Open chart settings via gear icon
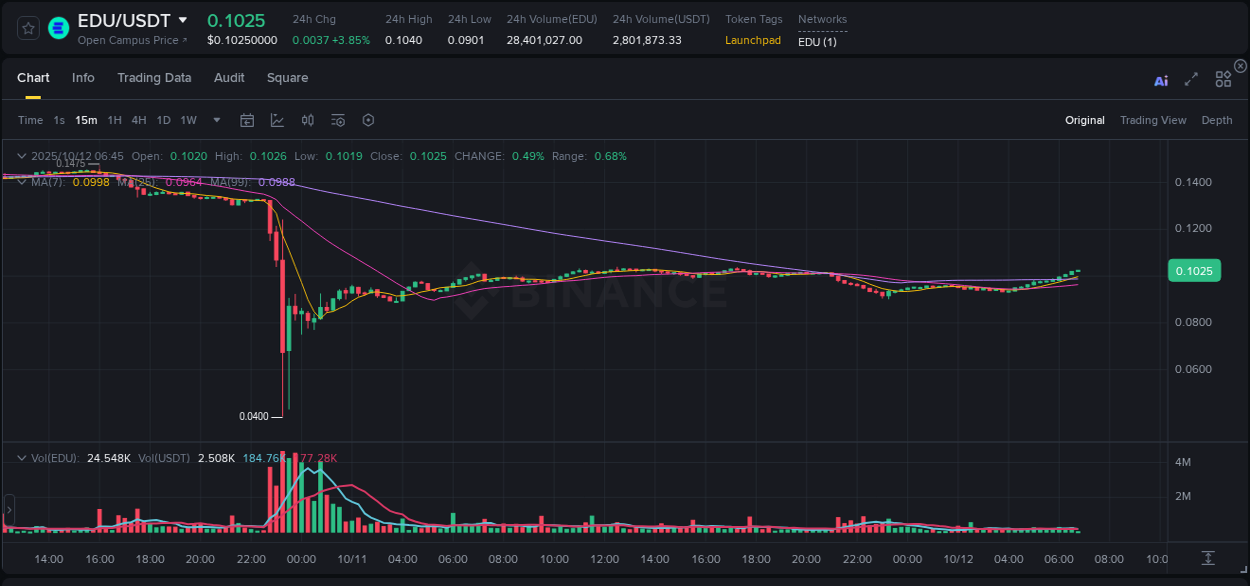 tap(368, 120)
